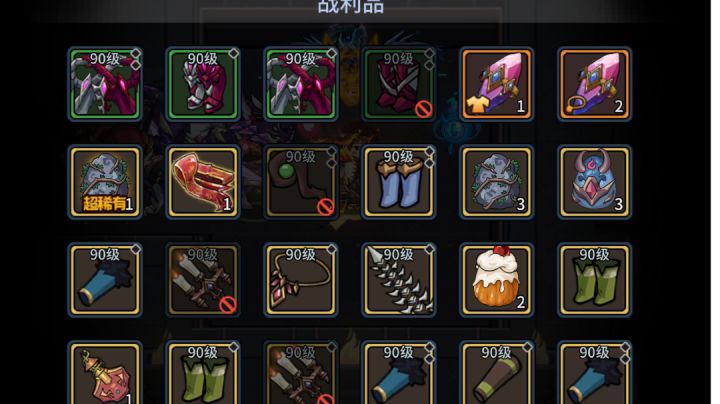720x404 pixels.
Task: Select the level 90 green boots in third row
Action: [x=594, y=280]
